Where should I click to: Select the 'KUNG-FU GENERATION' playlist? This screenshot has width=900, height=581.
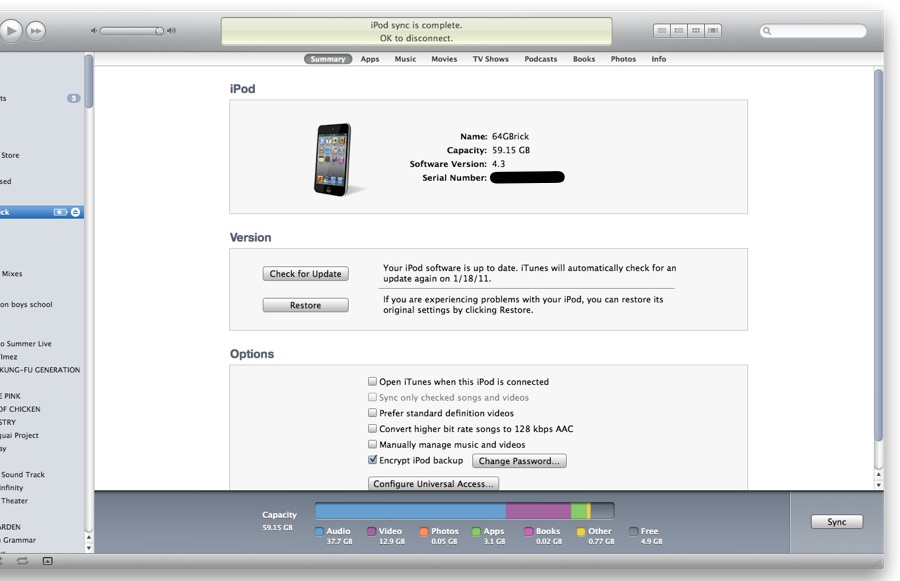coord(42,370)
